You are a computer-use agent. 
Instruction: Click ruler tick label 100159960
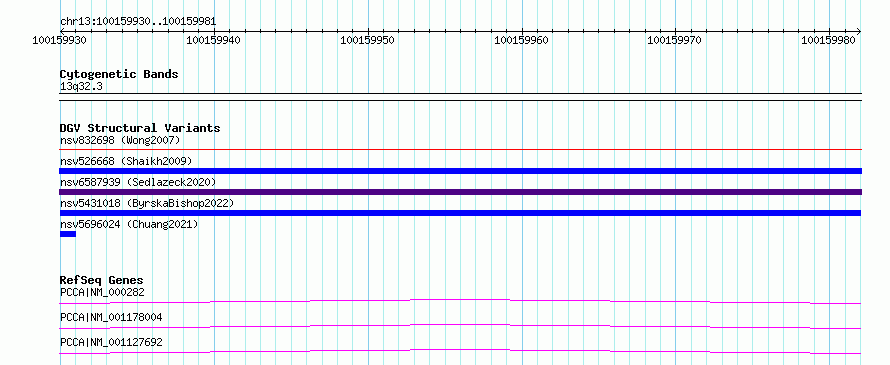click(521, 40)
